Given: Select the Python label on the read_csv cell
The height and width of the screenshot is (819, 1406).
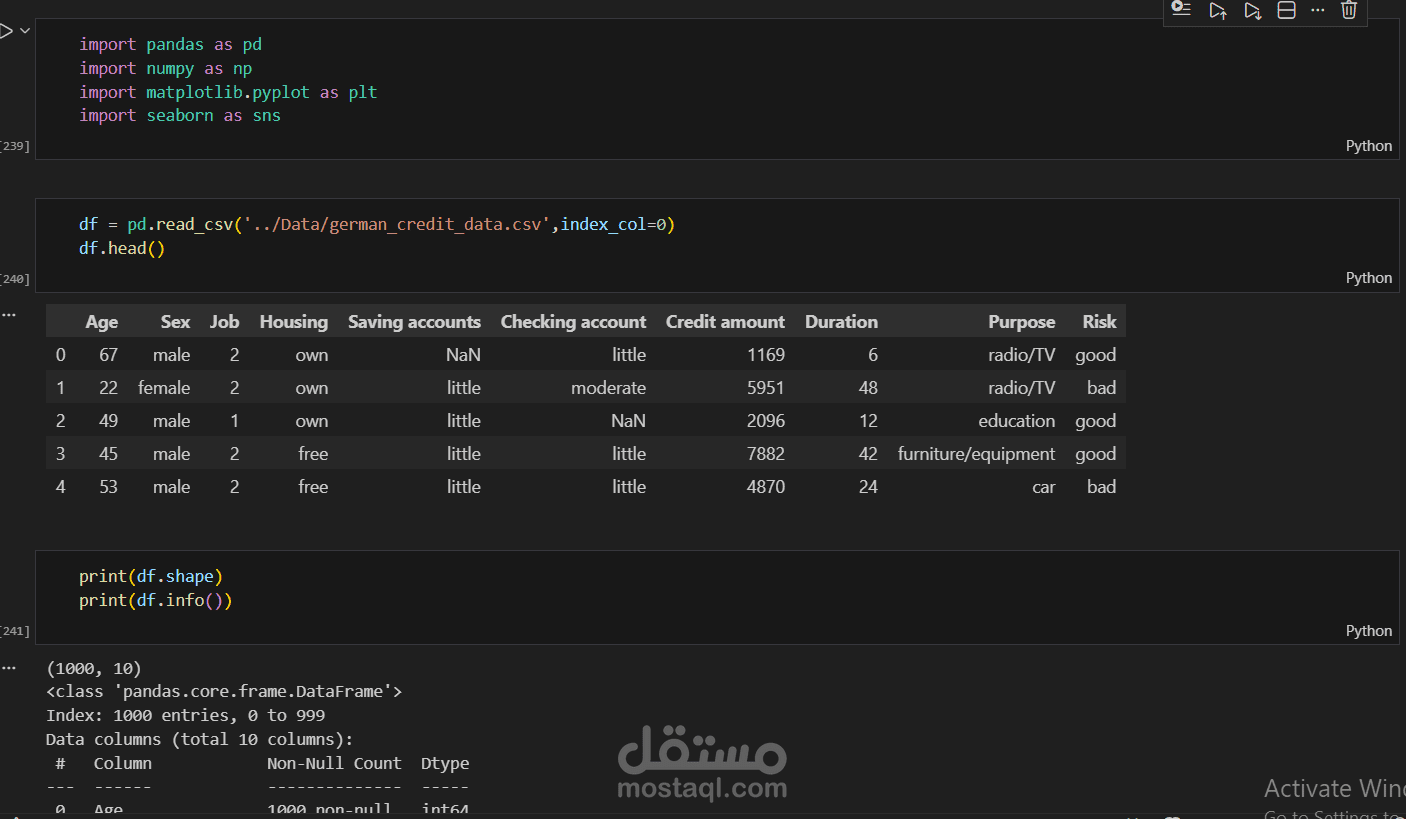Looking at the screenshot, I should pos(1368,277).
